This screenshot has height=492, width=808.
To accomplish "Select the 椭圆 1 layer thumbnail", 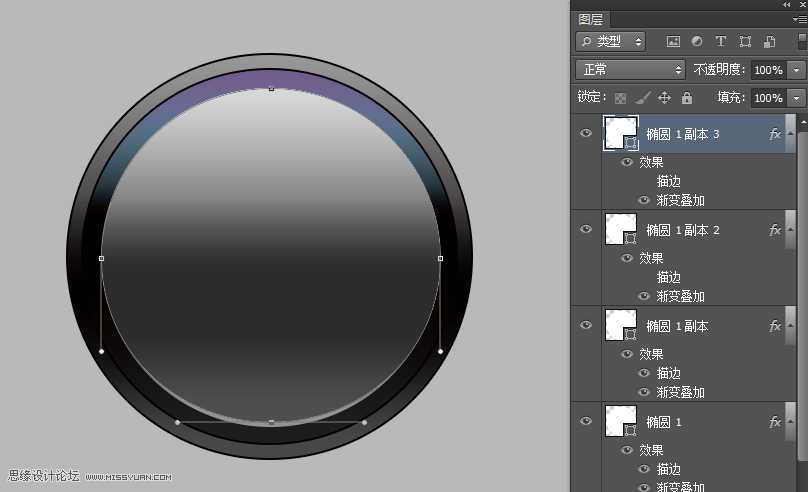I will coord(620,421).
